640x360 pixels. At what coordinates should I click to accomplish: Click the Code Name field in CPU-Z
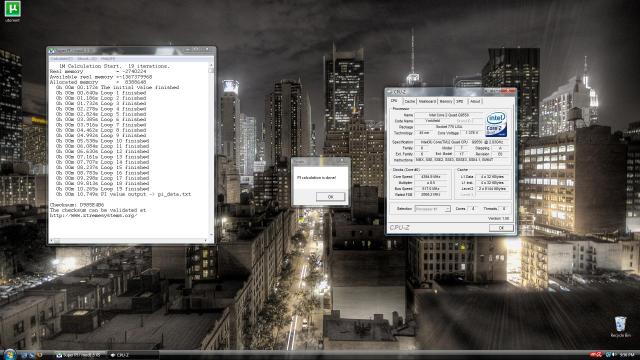click(x=433, y=121)
